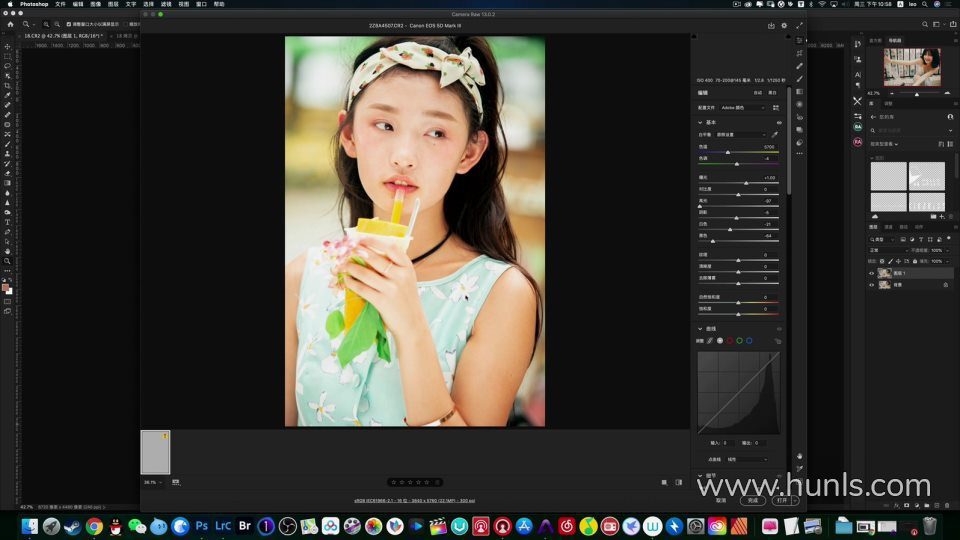The height and width of the screenshot is (540, 960).
Task: Switch to the Navigator panel tab
Action: [x=895, y=40]
